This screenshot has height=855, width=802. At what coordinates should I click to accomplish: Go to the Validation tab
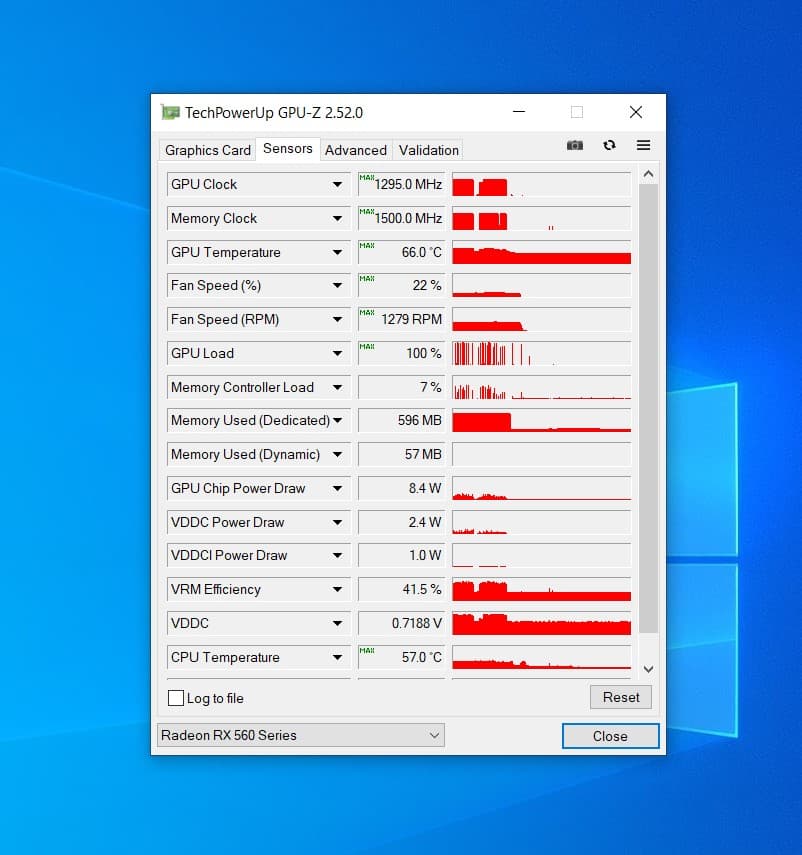pos(429,150)
